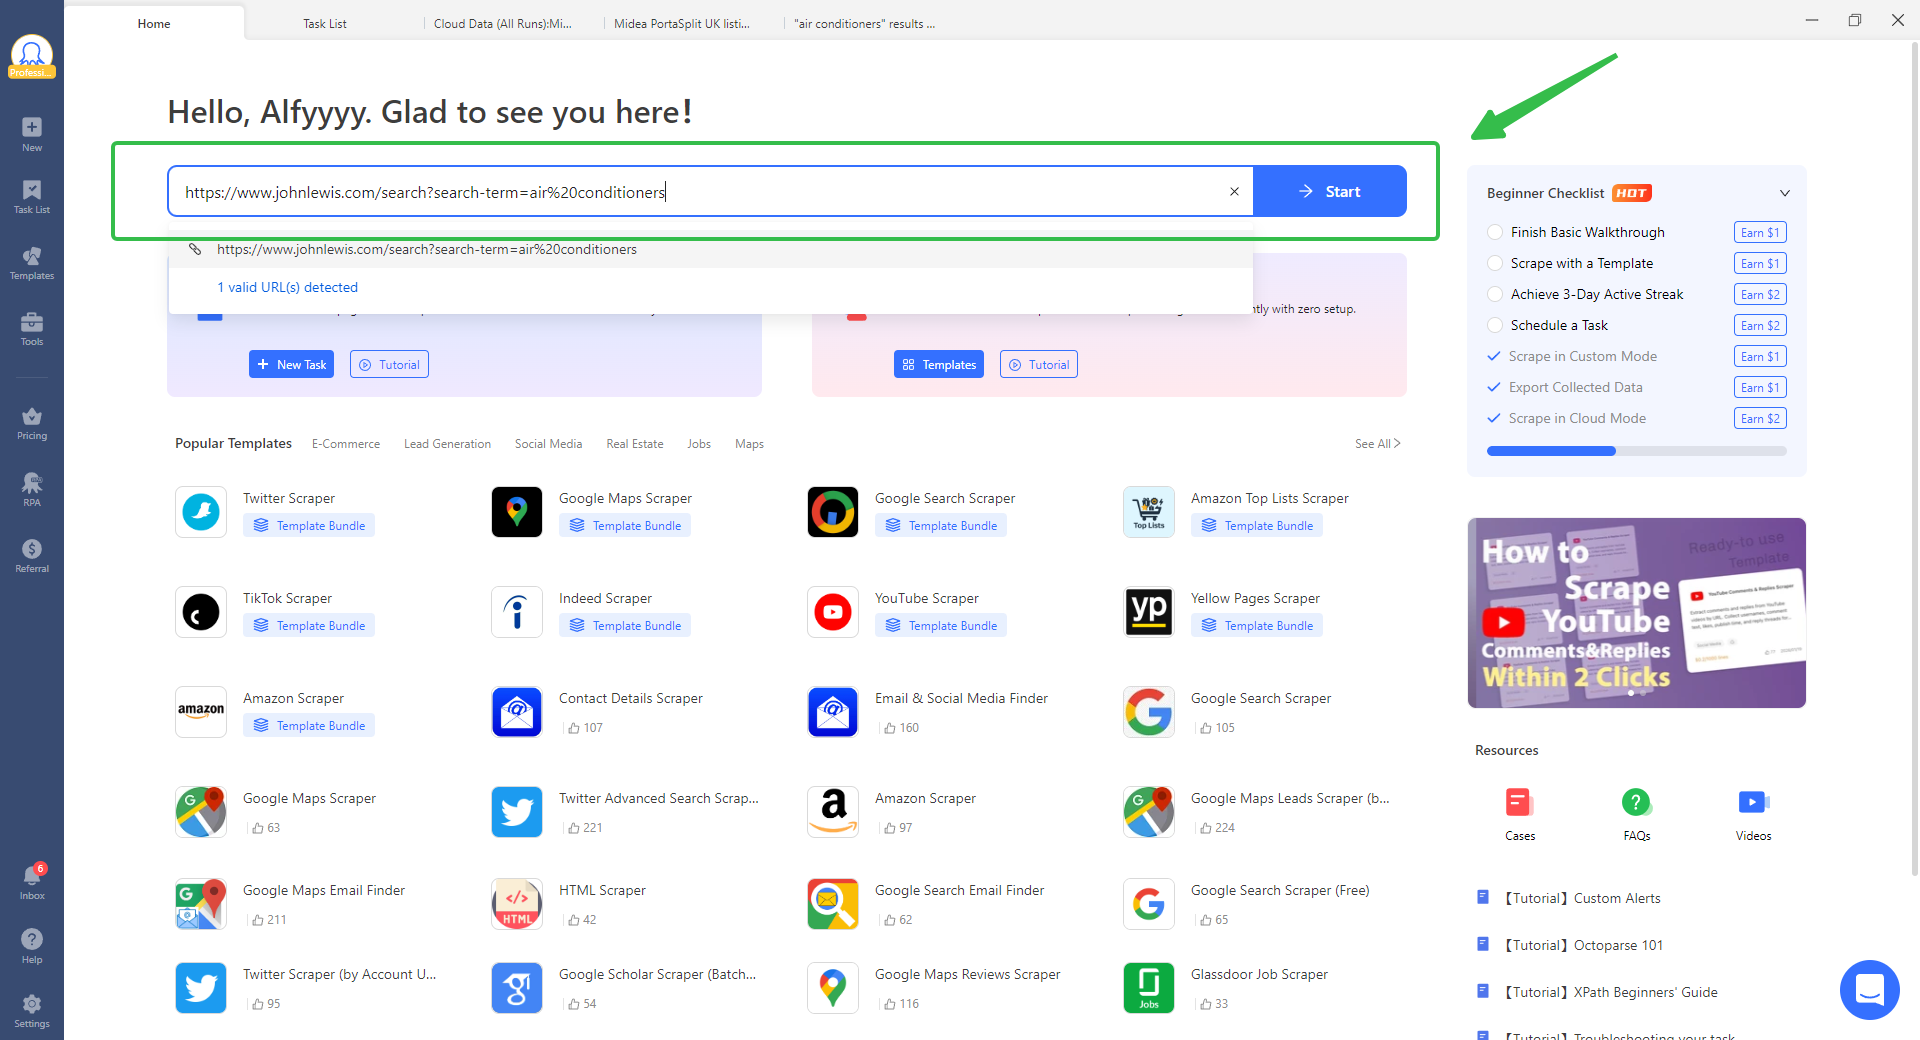The width and height of the screenshot is (1920, 1040).
Task: Filter templates by Social Media
Action: pos(548,444)
